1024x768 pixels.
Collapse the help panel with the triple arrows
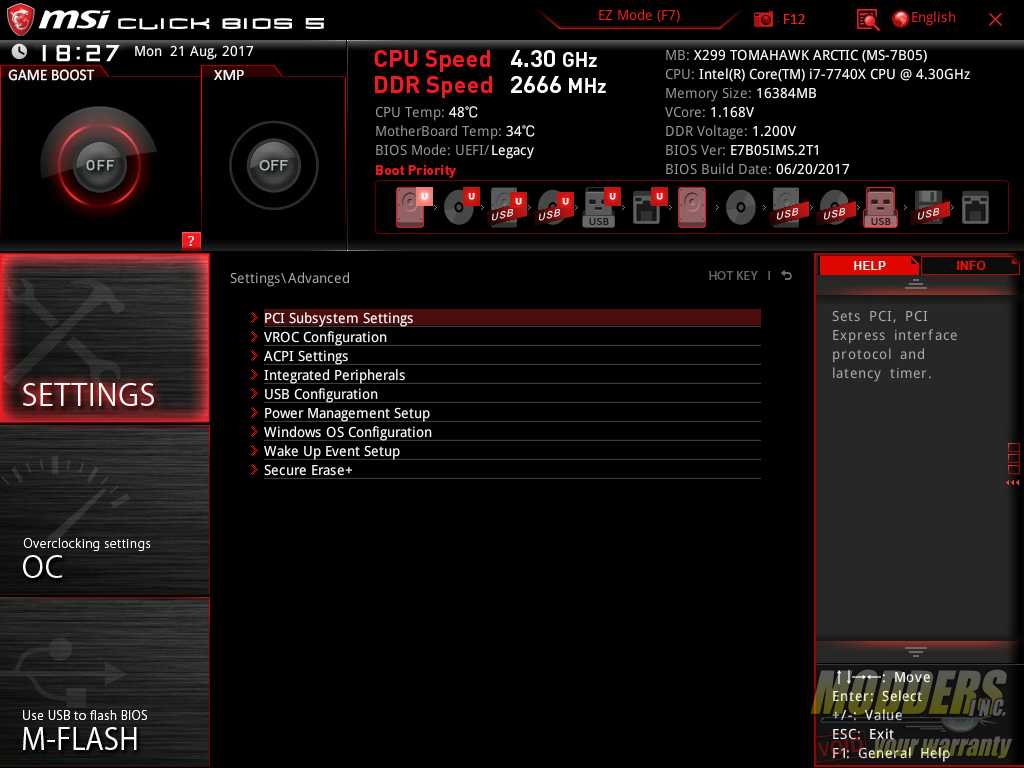click(1012, 483)
